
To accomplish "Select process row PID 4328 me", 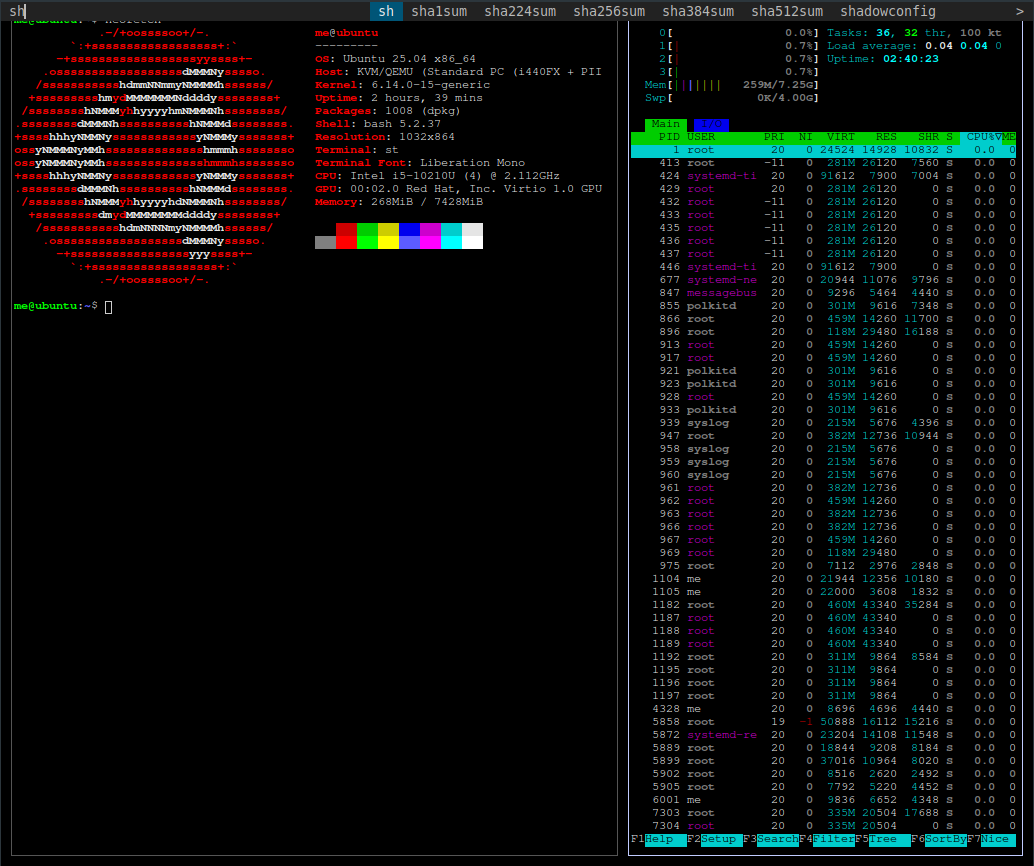I will tap(823, 709).
